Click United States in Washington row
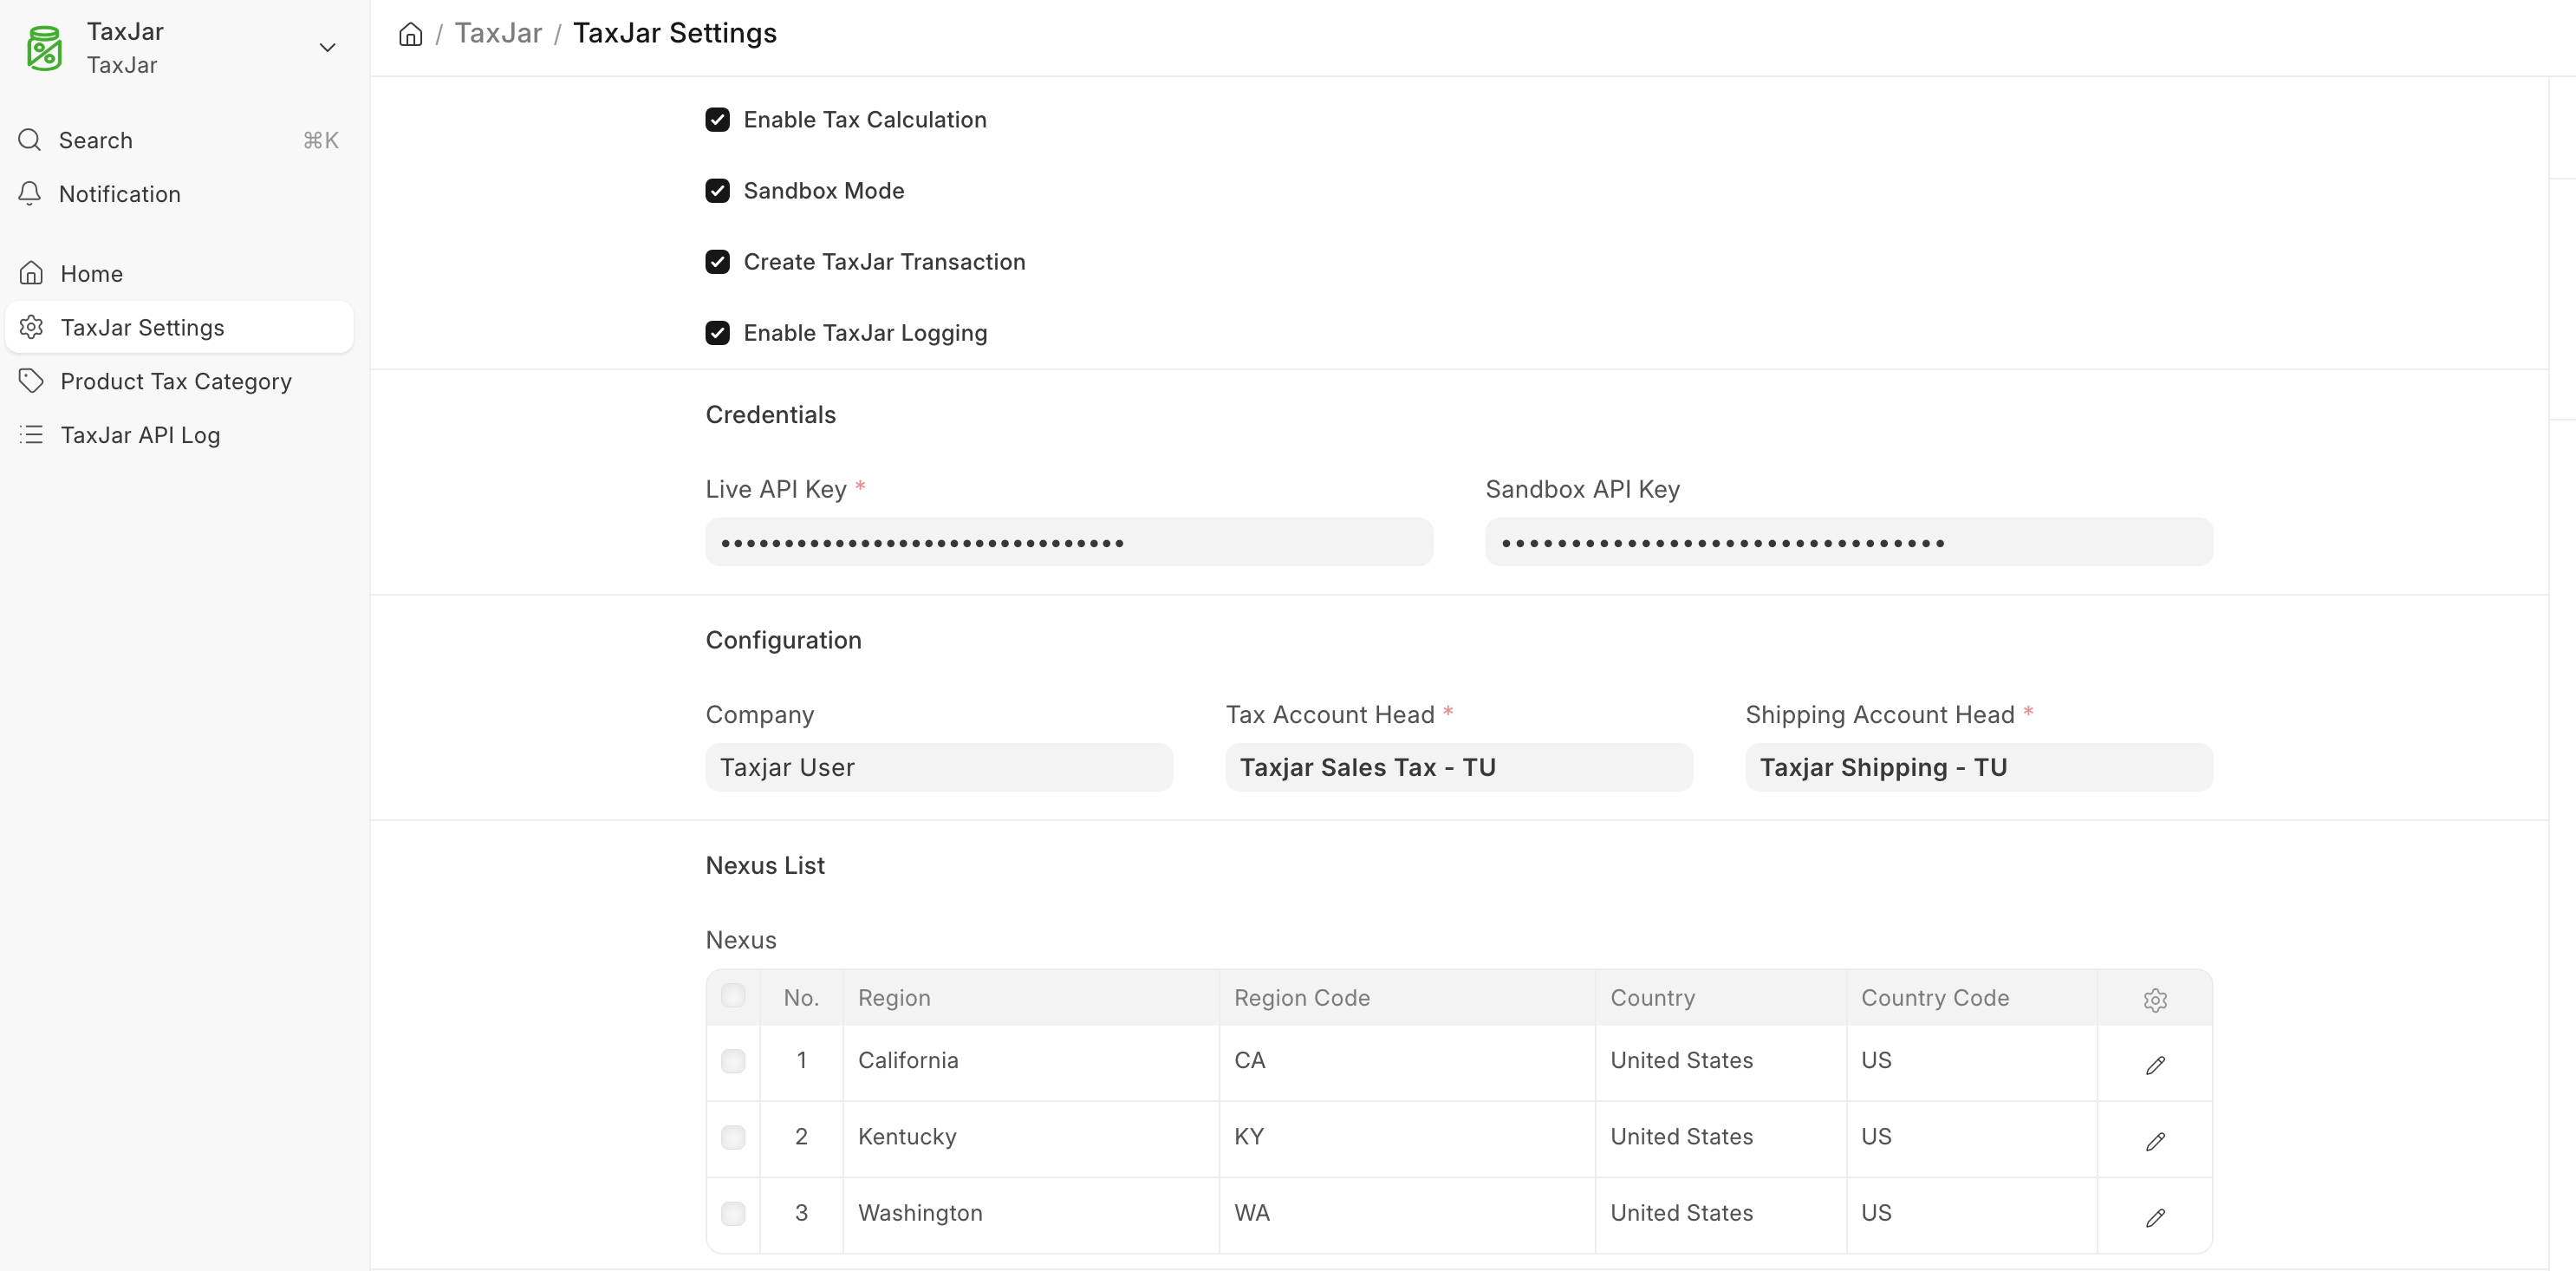This screenshot has width=2576, height=1271. [x=1721, y=1214]
